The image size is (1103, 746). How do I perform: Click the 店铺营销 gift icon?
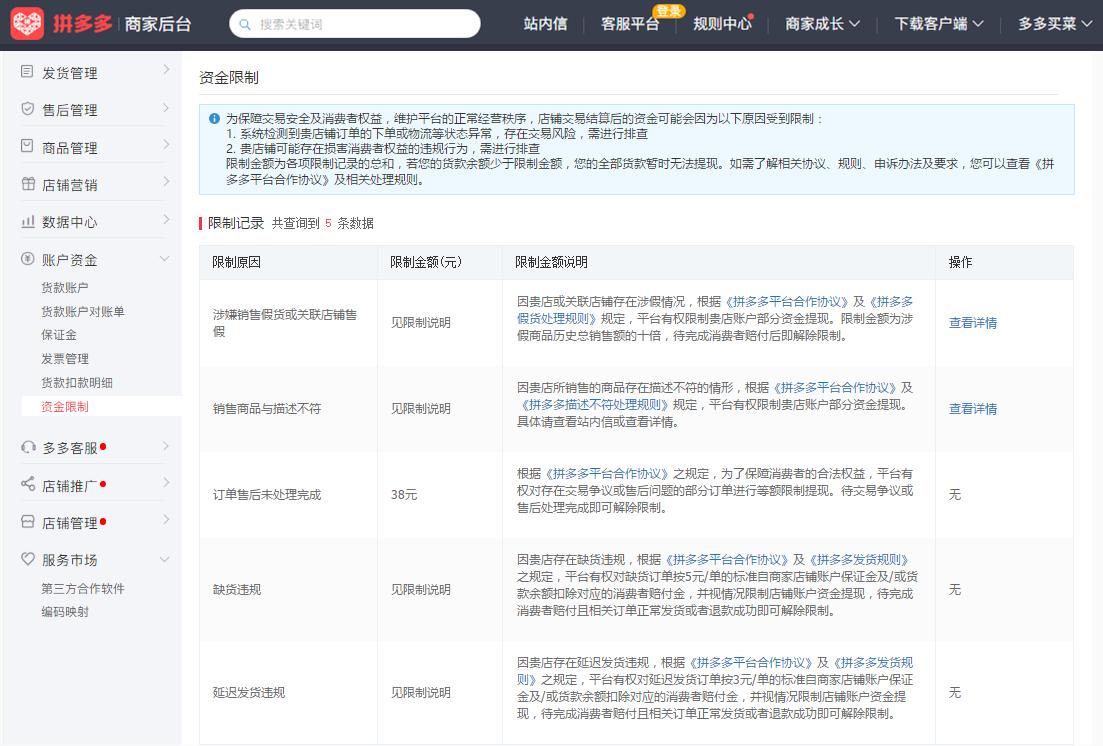tap(26, 184)
